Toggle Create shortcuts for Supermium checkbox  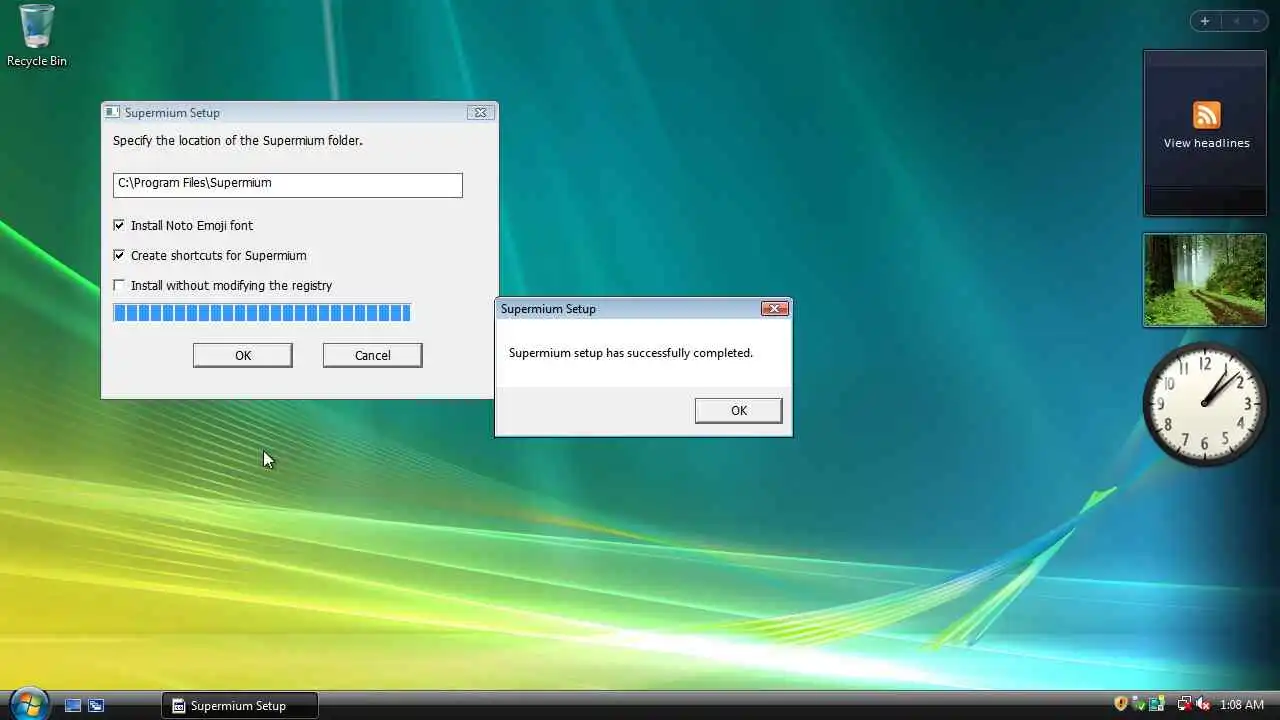pos(119,255)
